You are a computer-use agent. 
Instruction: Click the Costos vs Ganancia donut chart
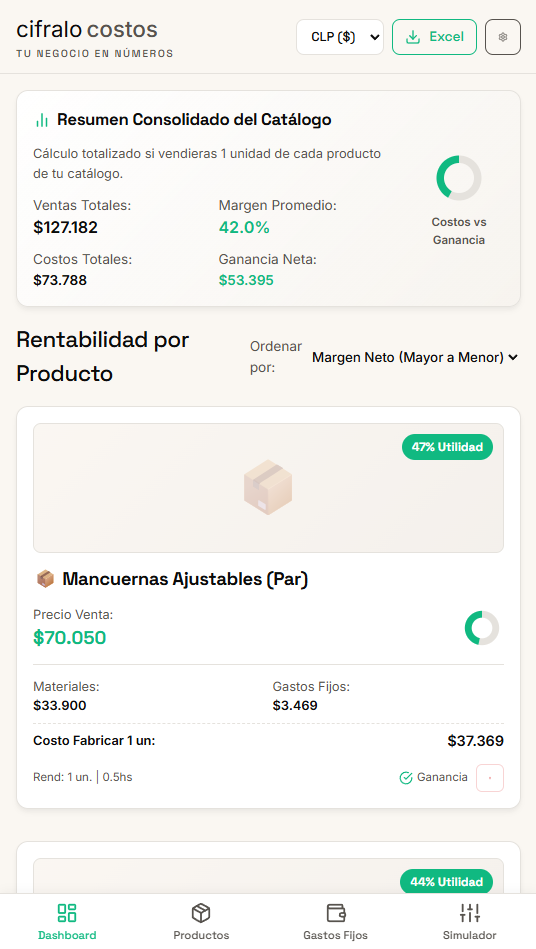459,178
